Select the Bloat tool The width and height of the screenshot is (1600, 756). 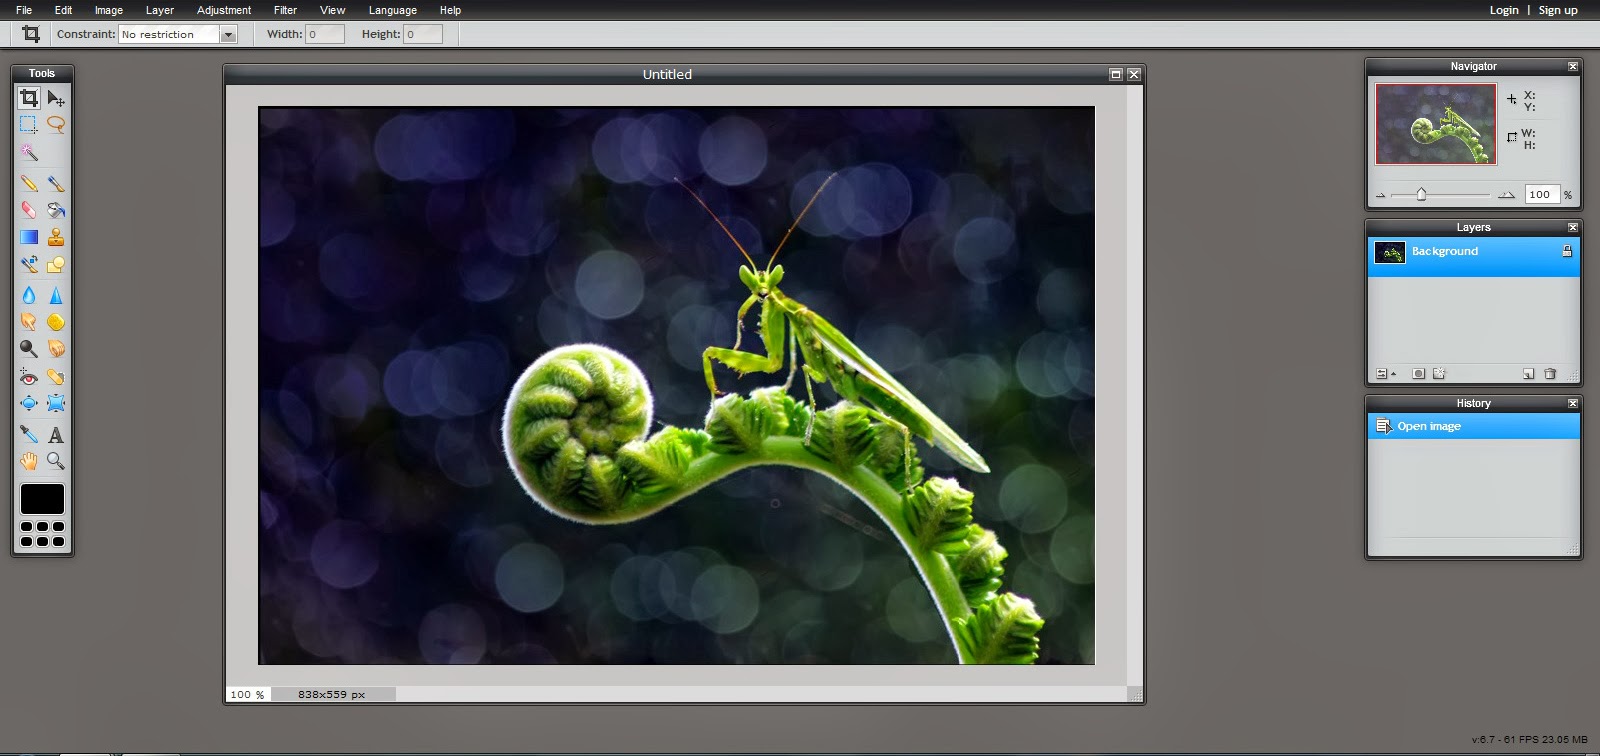point(29,403)
